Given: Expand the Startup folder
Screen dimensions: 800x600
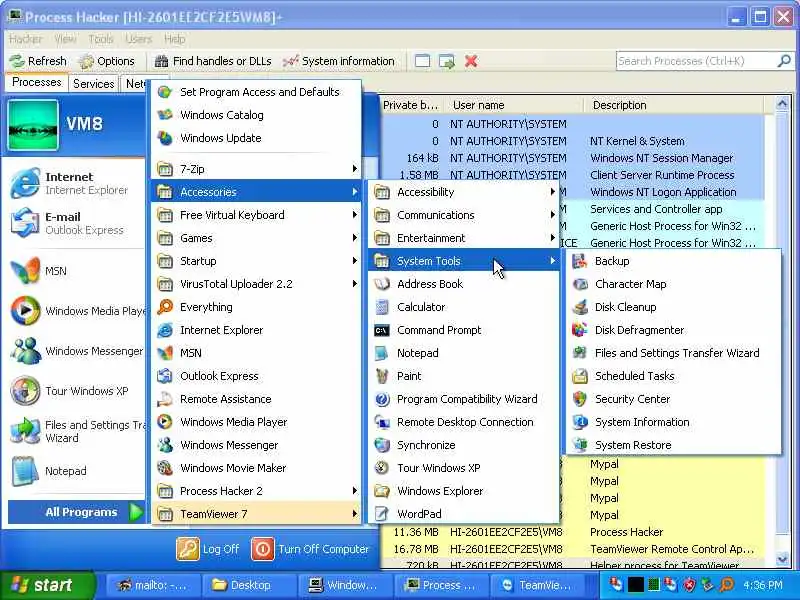Looking at the screenshot, I should (256, 261).
